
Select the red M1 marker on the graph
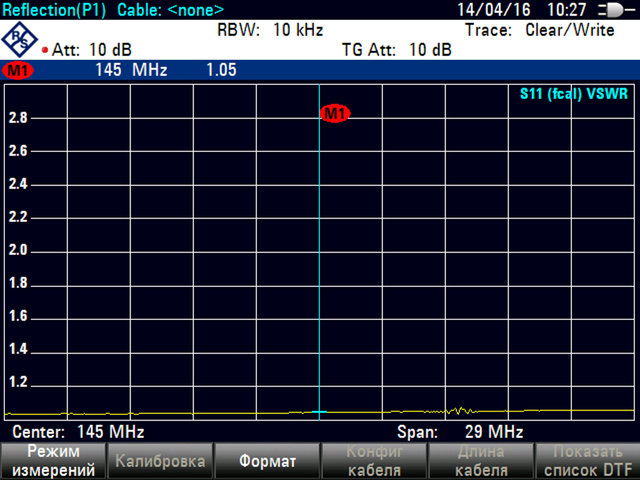click(x=334, y=114)
